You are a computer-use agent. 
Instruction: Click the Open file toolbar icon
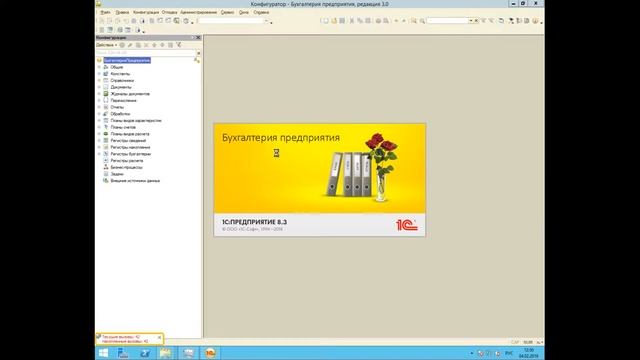(x=334, y=20)
